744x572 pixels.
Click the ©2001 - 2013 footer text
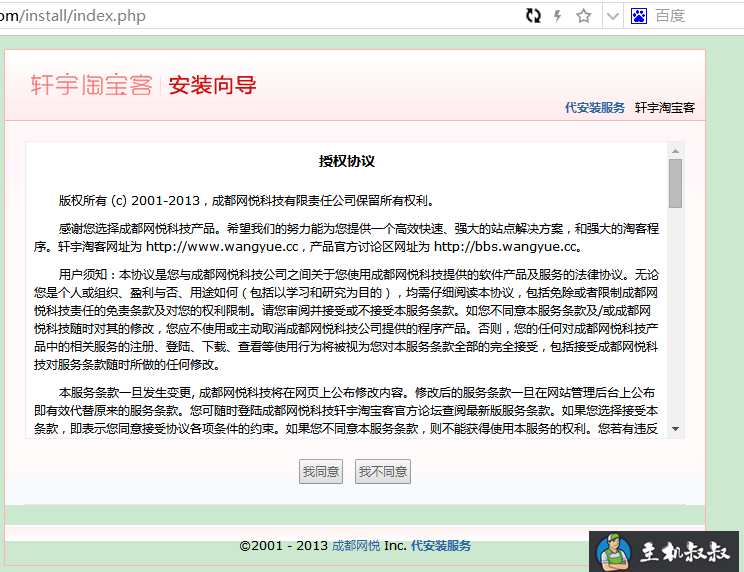tap(283, 546)
